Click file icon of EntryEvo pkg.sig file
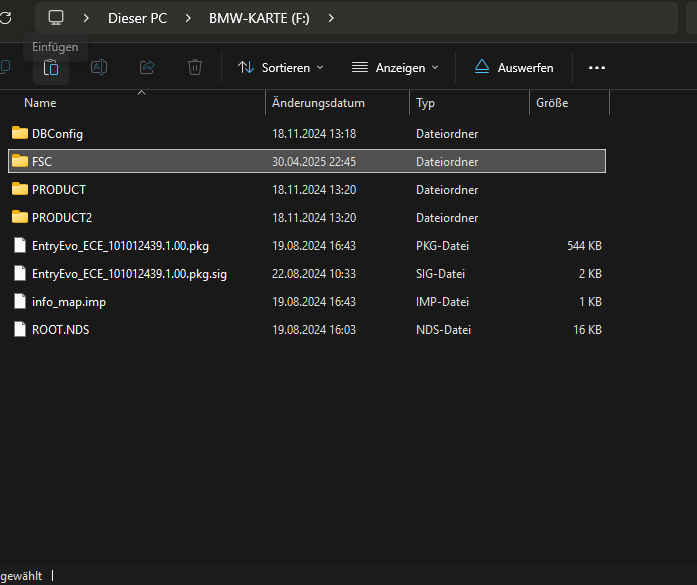This screenshot has width=697, height=585. click(20, 273)
